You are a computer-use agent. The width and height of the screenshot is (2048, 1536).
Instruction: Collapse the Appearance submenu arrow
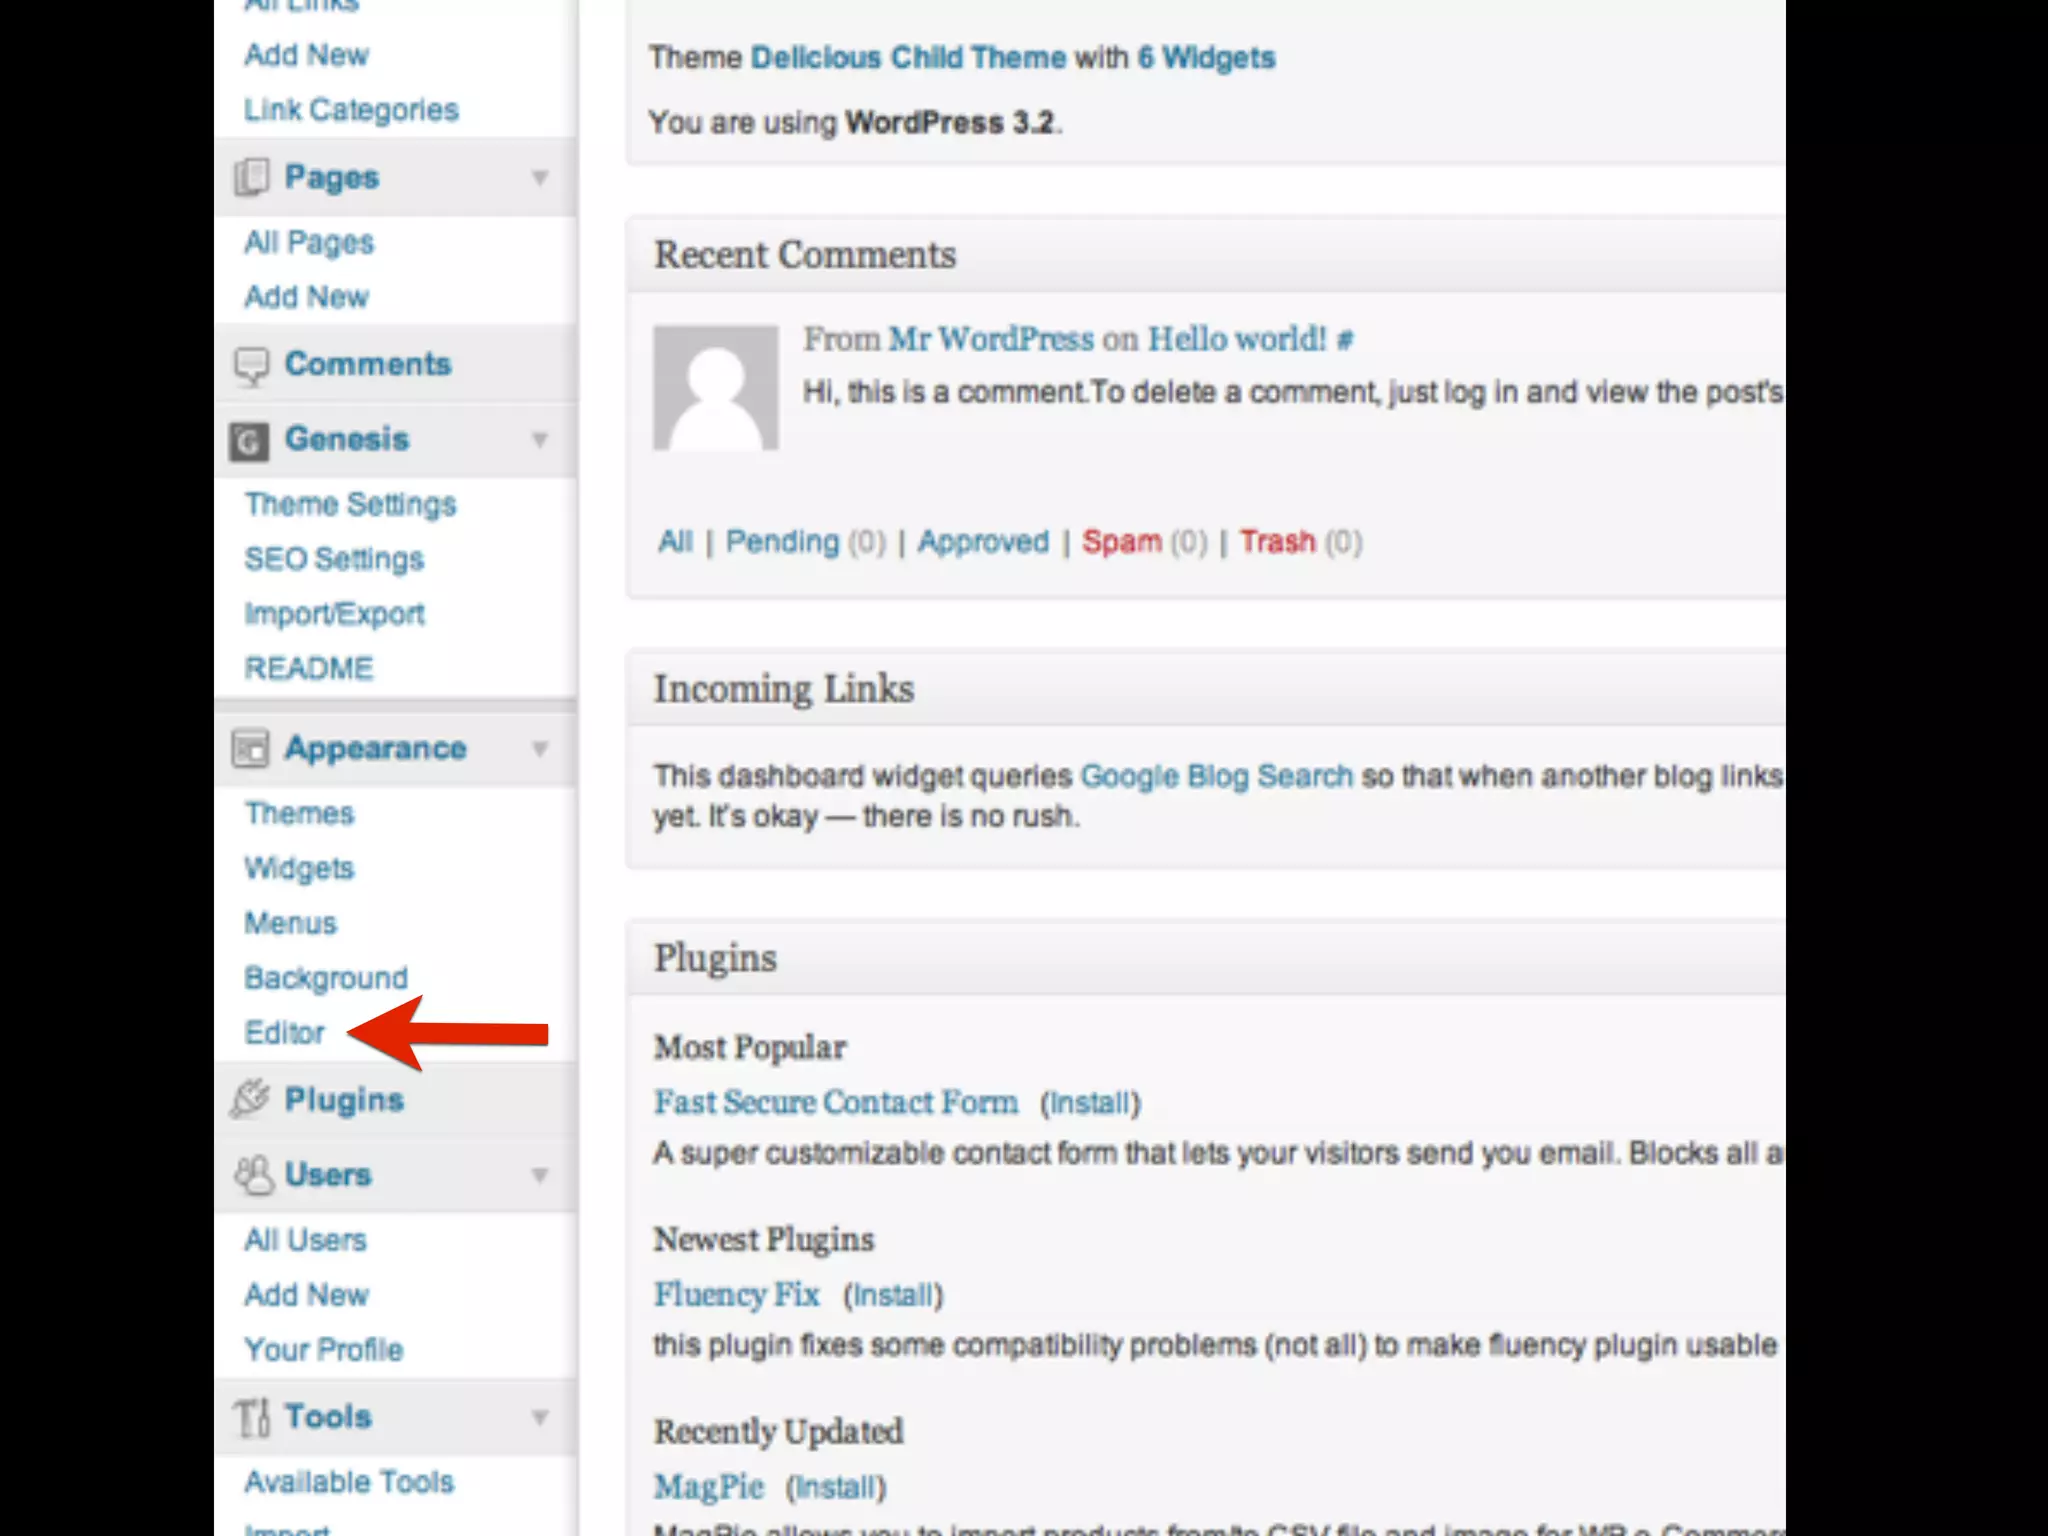[540, 749]
